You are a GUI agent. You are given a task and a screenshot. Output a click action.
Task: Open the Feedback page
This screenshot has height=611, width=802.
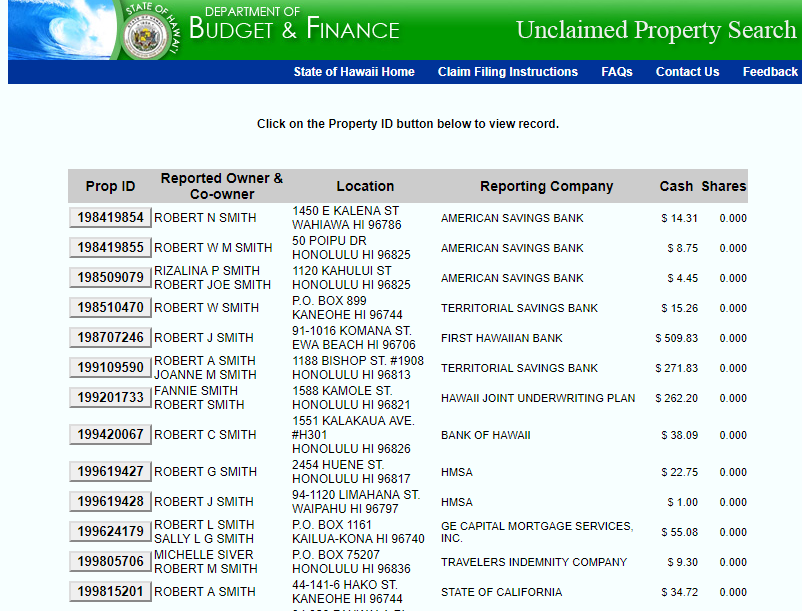coord(769,71)
